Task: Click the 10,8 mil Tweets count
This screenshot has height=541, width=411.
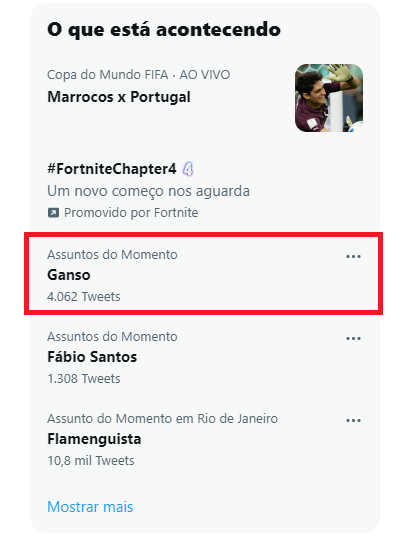Action: [x=91, y=461]
